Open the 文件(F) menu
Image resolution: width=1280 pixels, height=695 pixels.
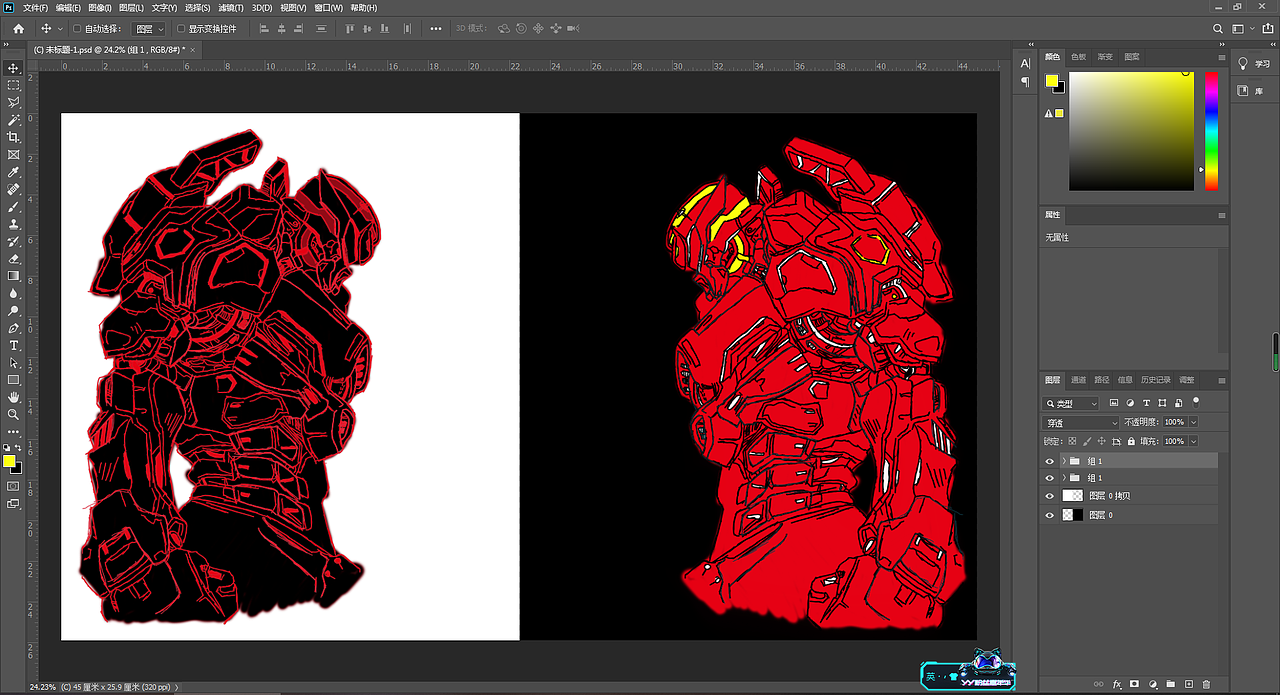(35, 7)
